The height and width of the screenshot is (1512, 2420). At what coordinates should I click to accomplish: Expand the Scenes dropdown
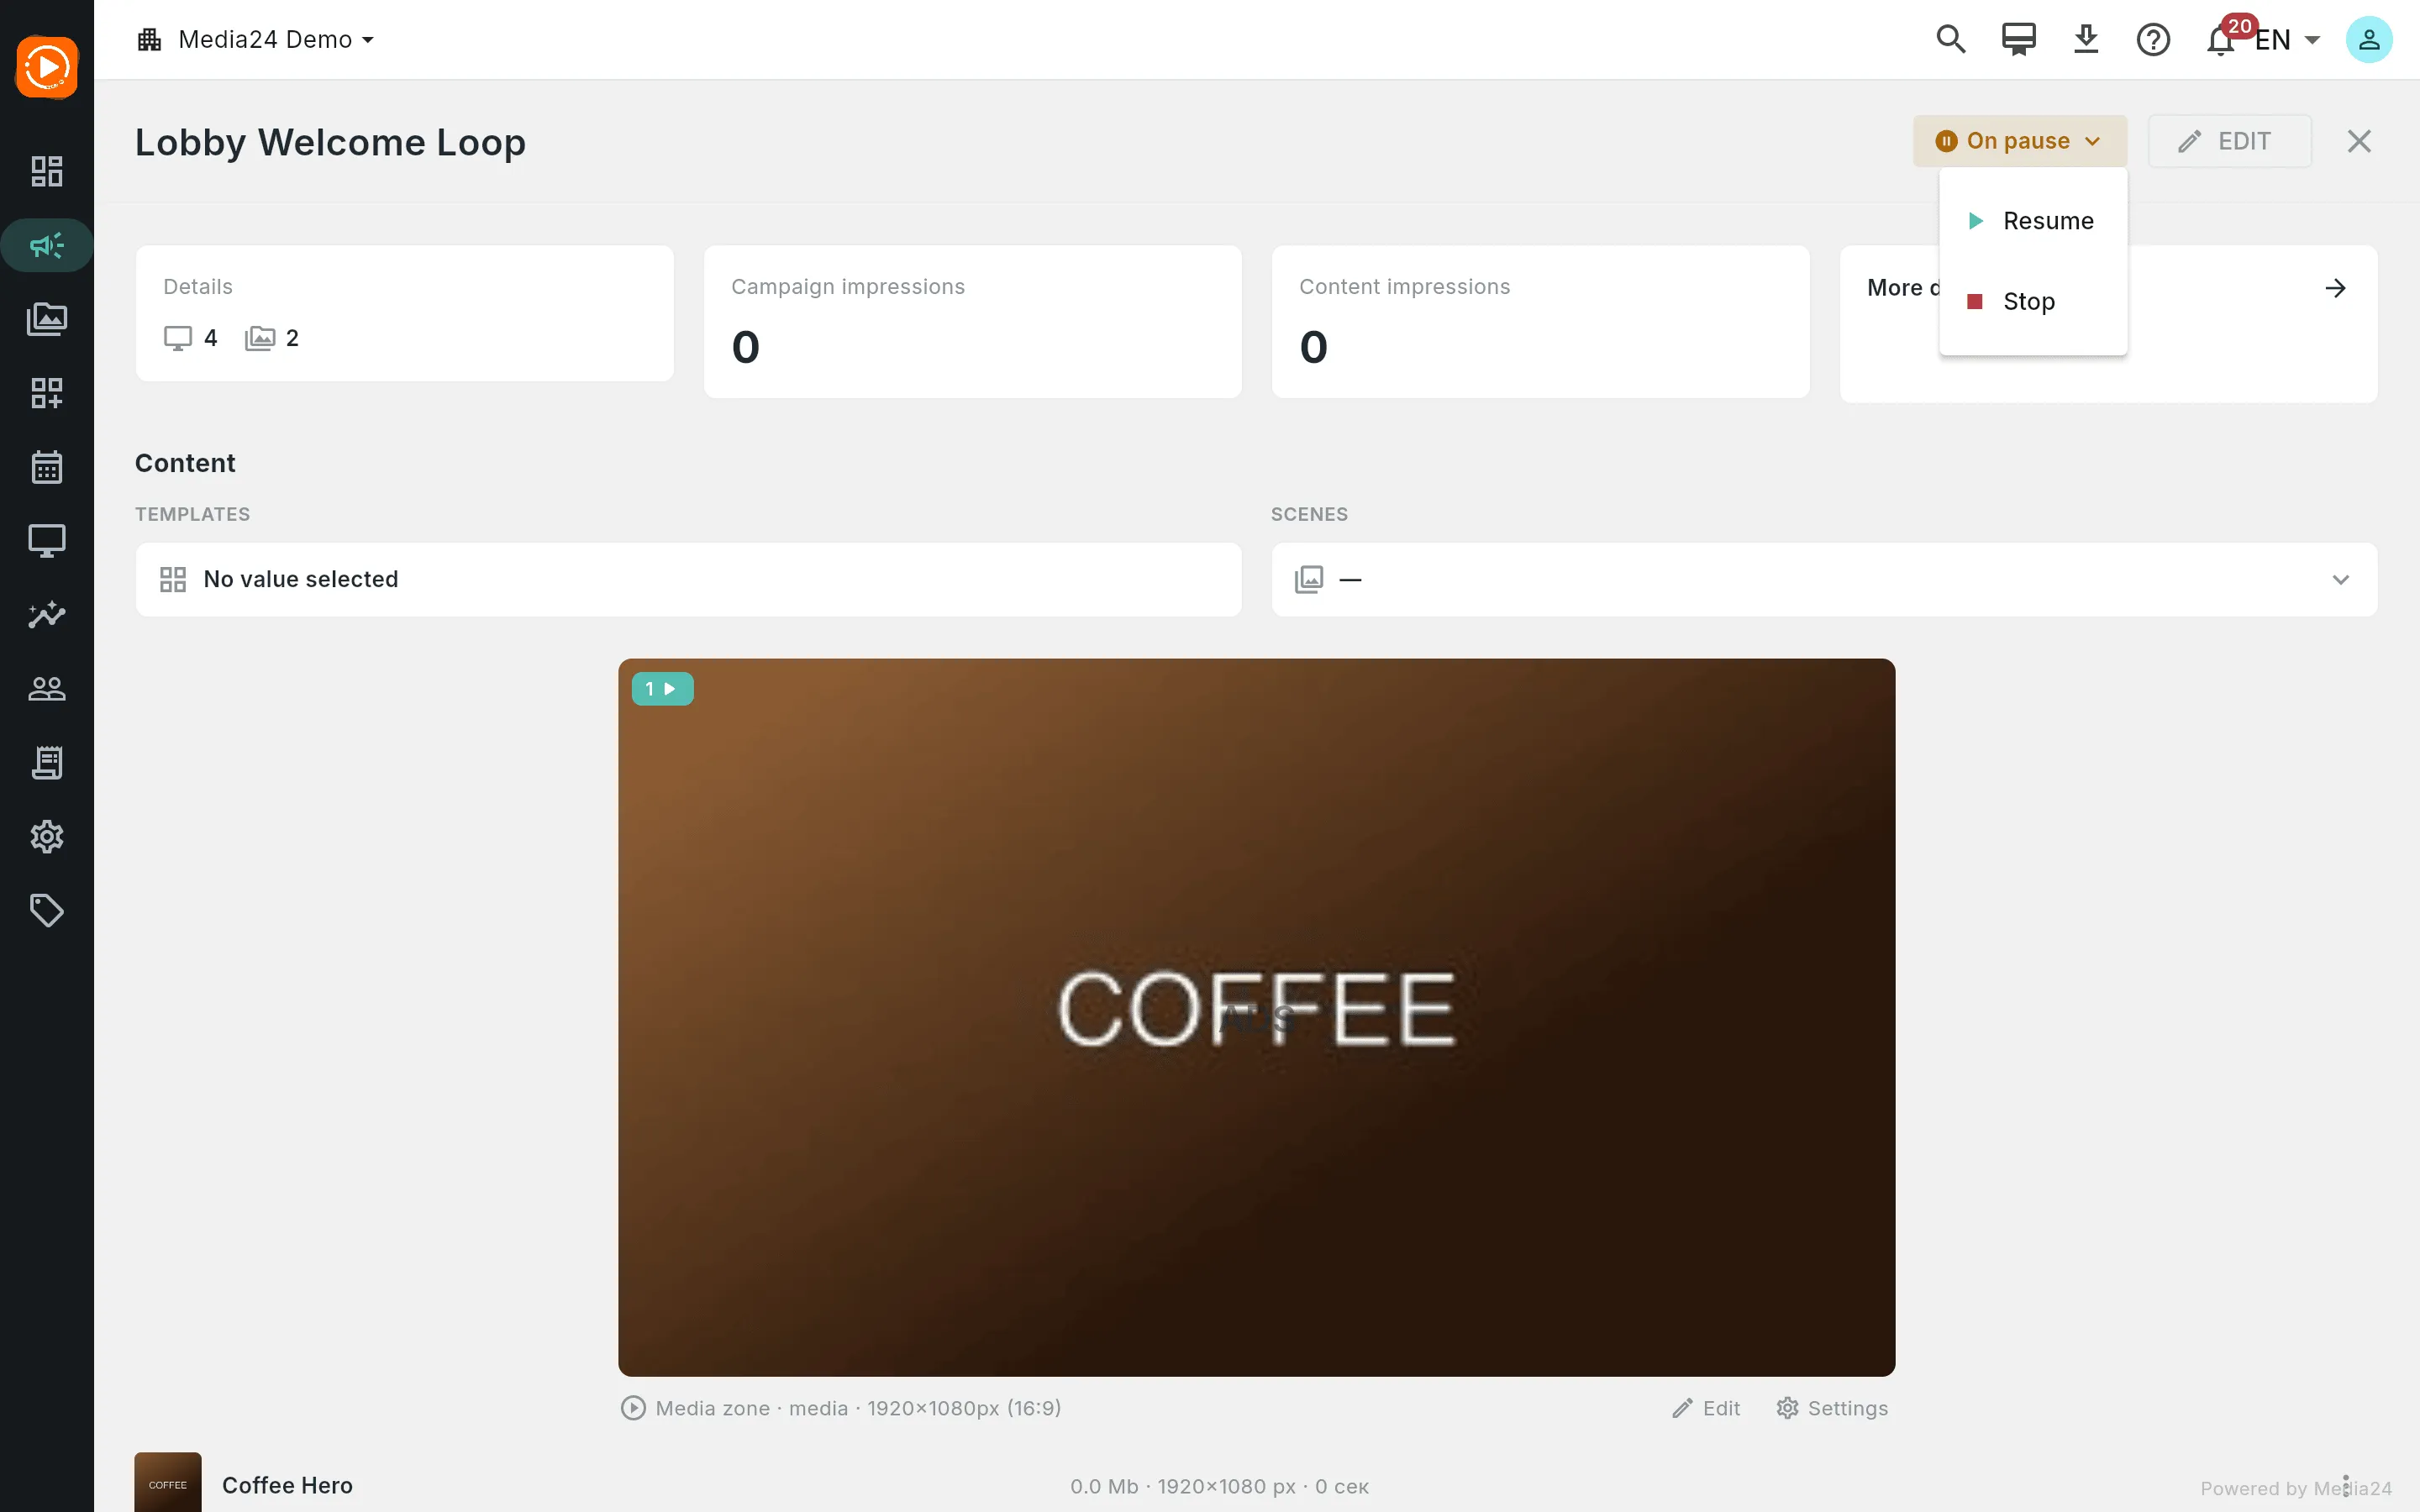click(1824, 579)
